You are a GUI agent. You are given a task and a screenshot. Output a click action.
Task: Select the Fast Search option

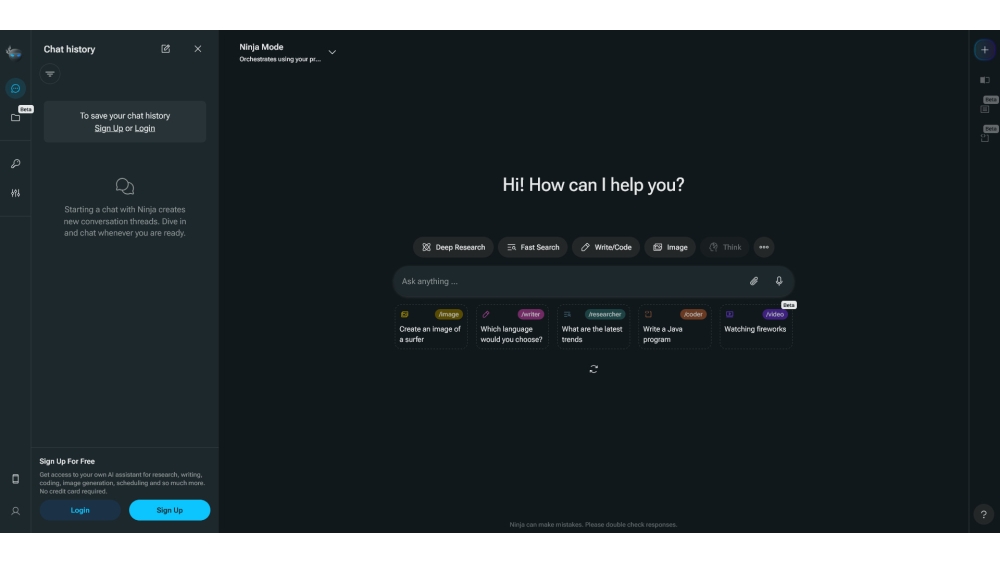point(533,247)
